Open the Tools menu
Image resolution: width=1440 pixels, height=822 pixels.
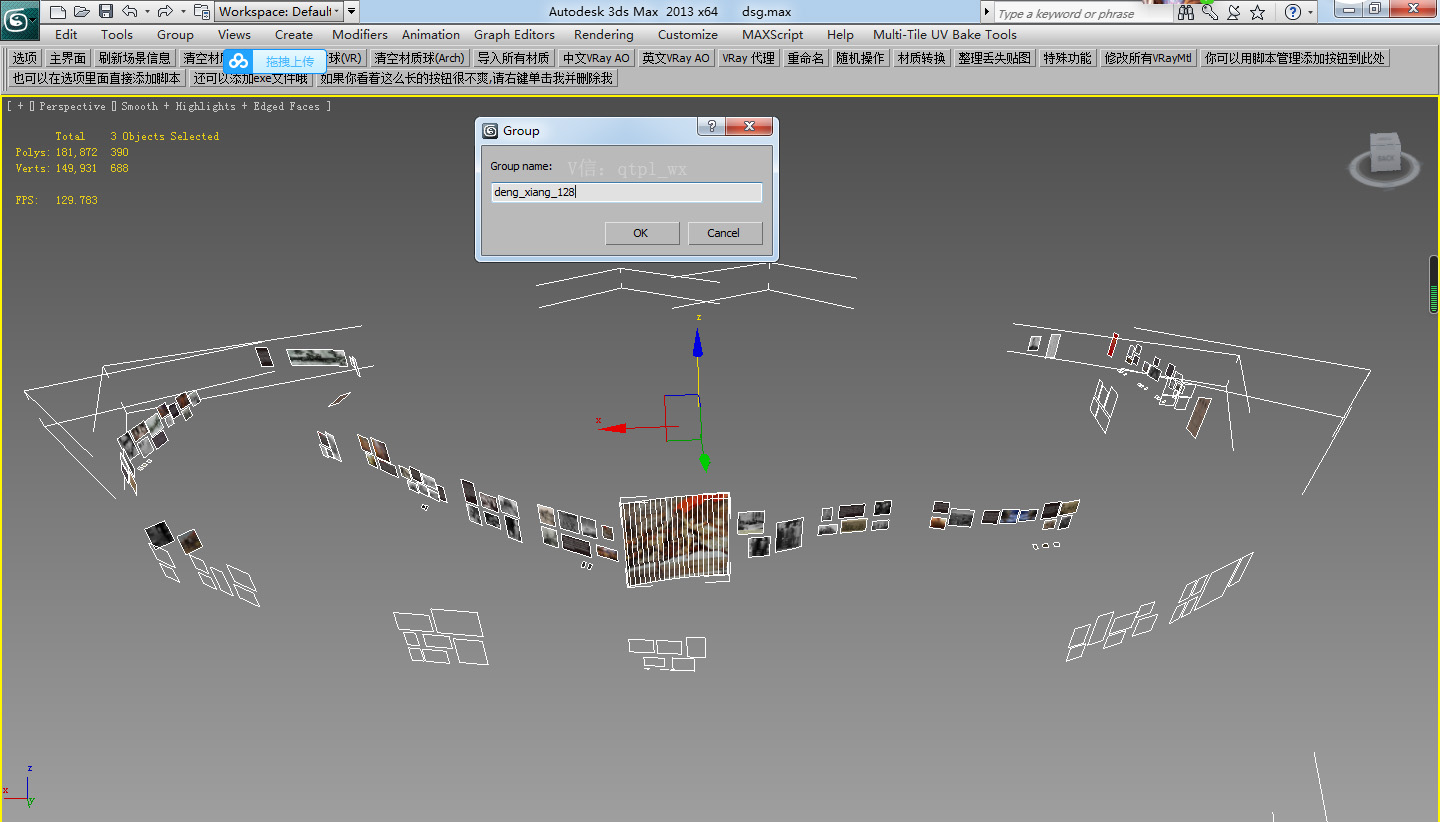pyautogui.click(x=117, y=34)
